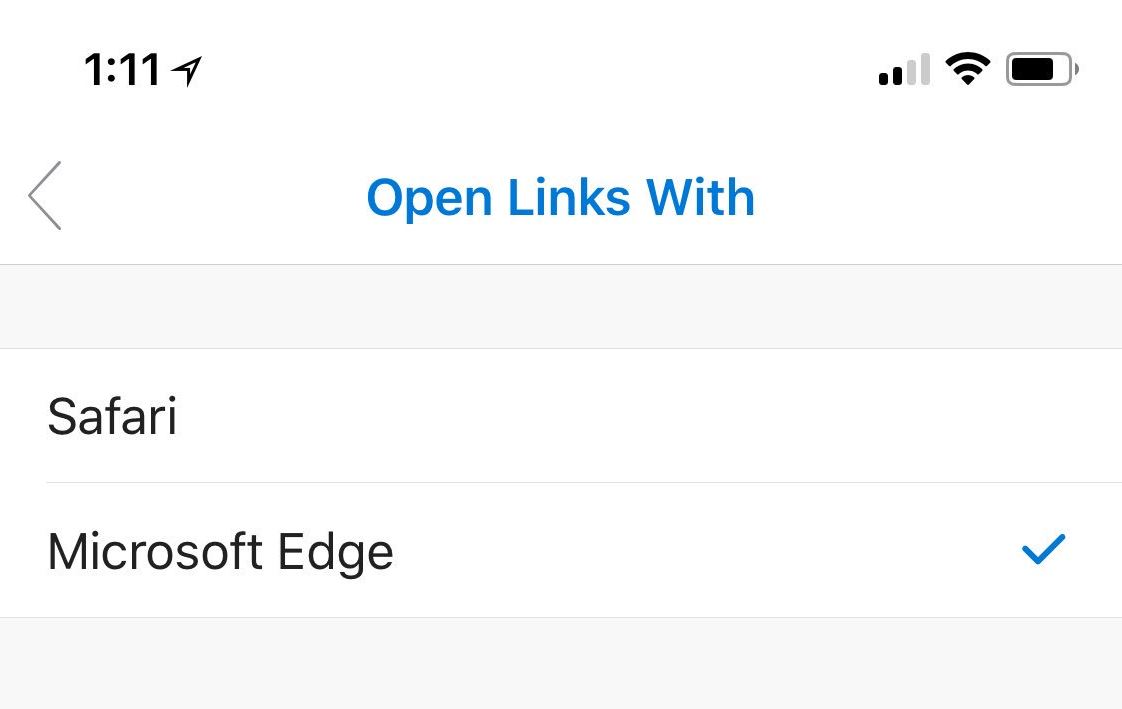Click status bar gap between clock and signal

(x=540, y=70)
